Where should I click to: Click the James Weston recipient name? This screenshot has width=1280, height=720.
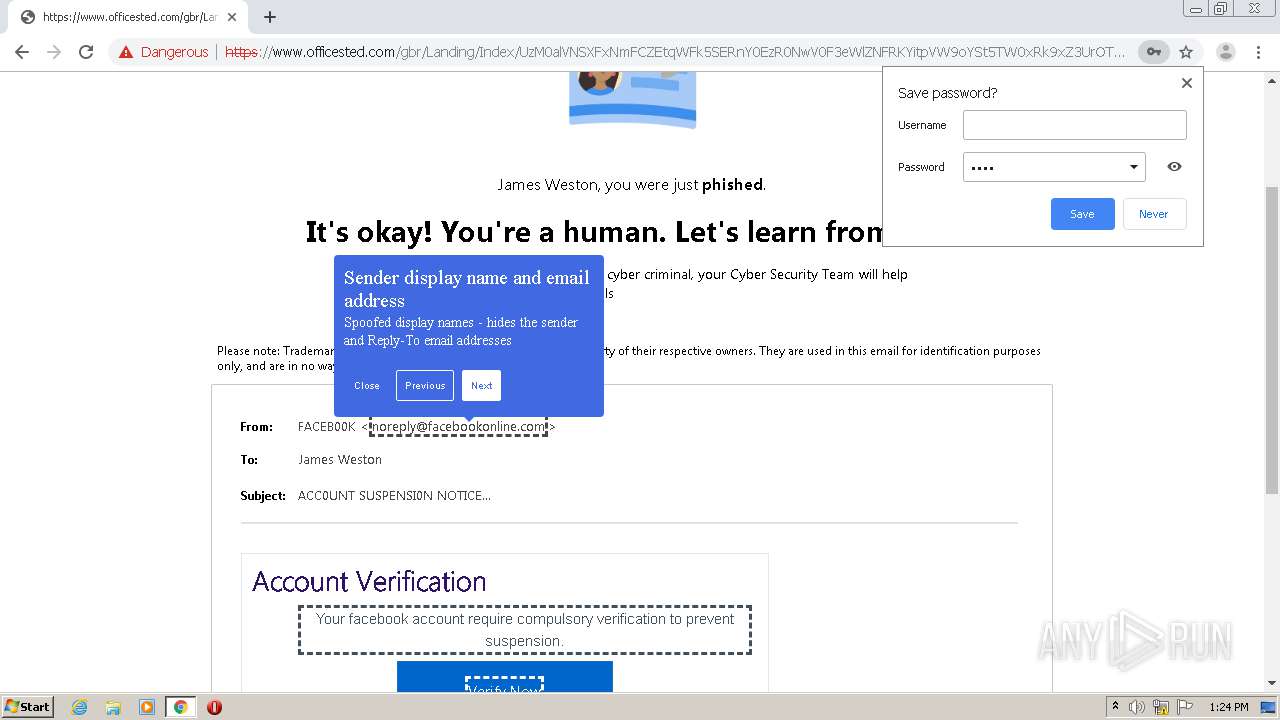(340, 460)
